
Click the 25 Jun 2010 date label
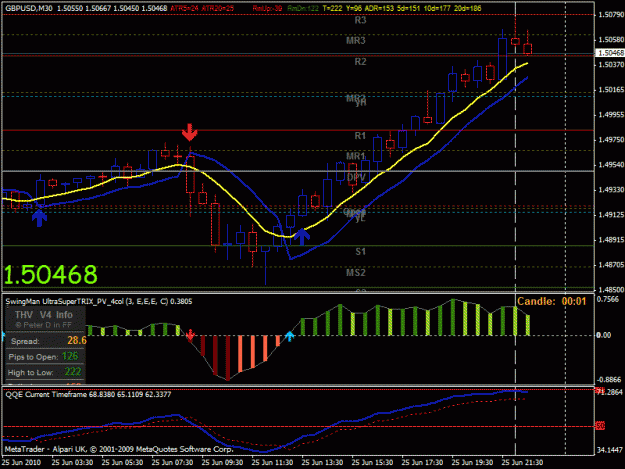tap(21, 462)
